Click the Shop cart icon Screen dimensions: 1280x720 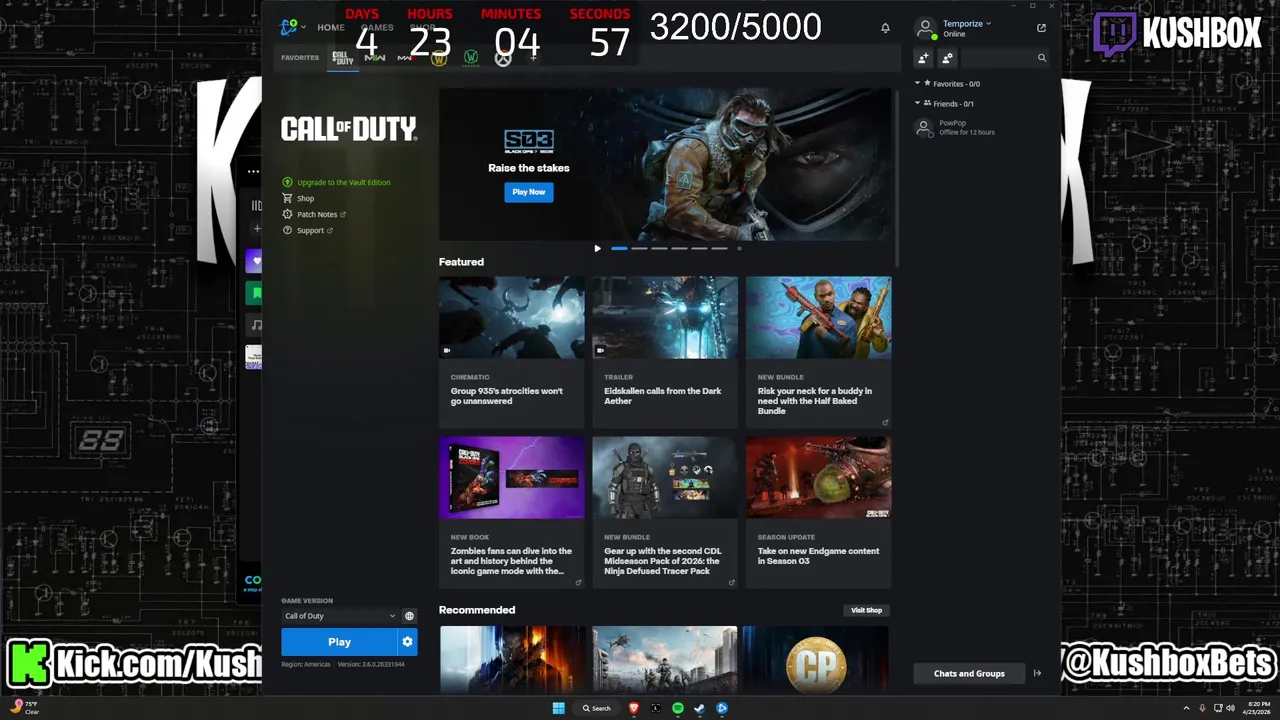pos(288,198)
